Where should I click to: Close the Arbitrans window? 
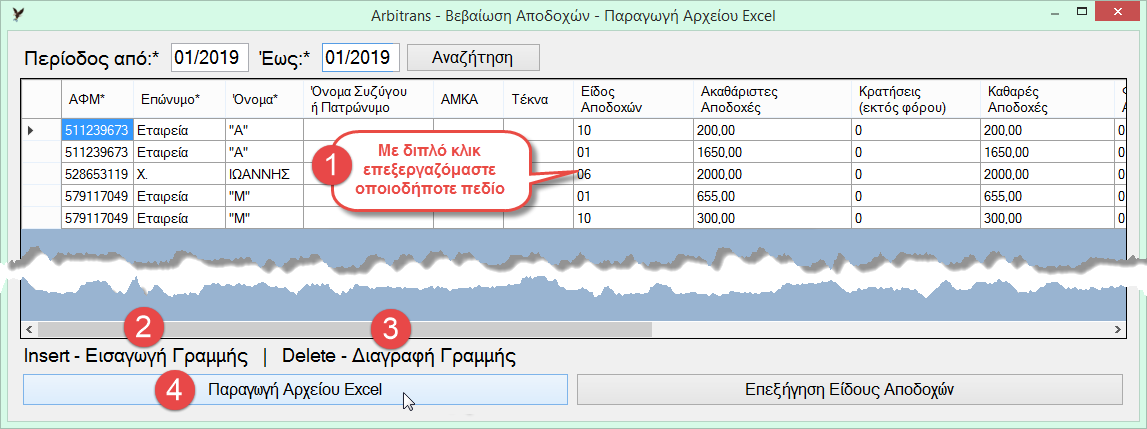coord(1117,12)
